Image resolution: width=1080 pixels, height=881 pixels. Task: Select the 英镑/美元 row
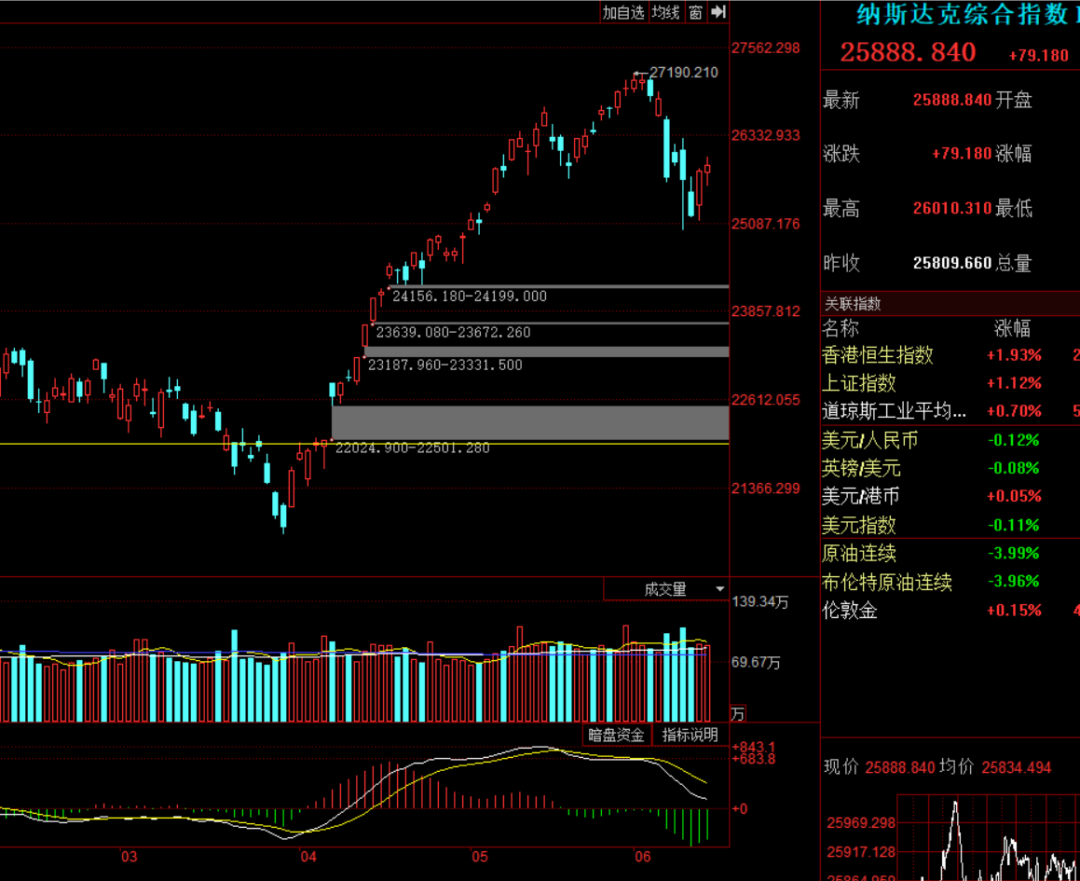(951, 468)
